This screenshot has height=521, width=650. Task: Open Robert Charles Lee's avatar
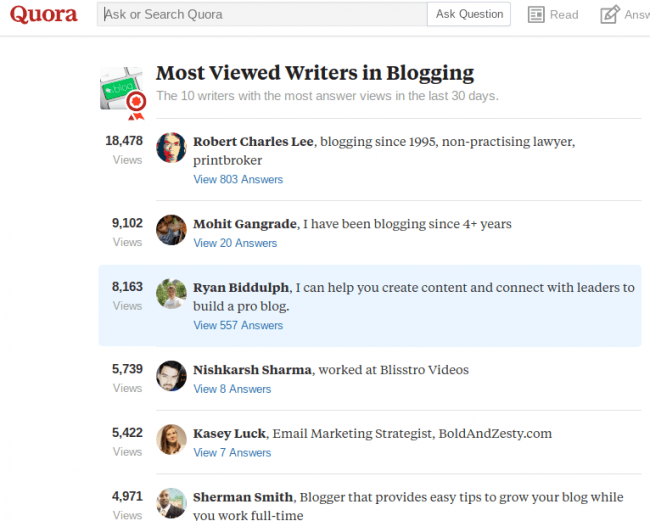171,148
